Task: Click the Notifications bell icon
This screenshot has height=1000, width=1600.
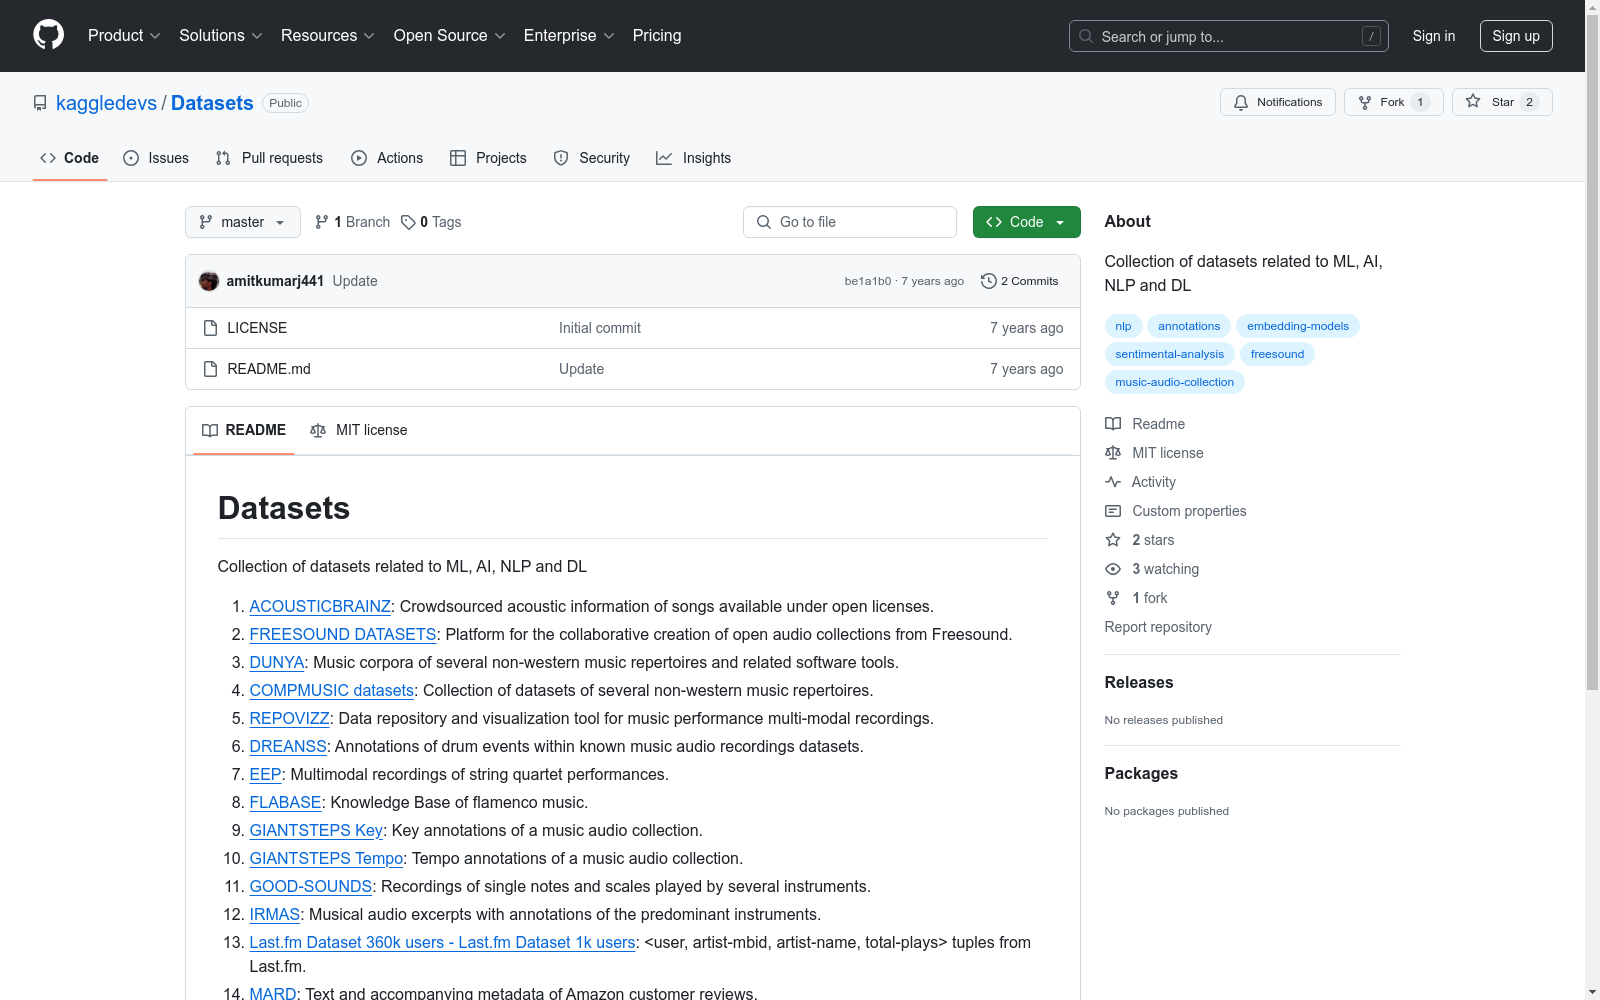Action: coord(1241,102)
